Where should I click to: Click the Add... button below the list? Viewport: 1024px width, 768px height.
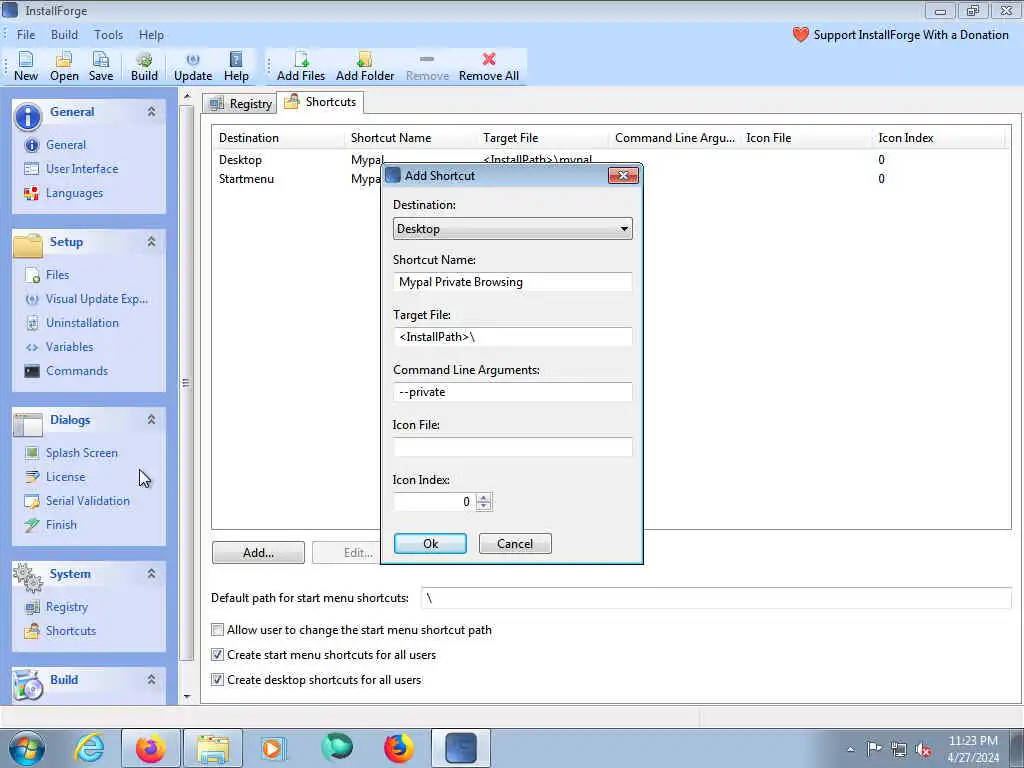tap(258, 553)
